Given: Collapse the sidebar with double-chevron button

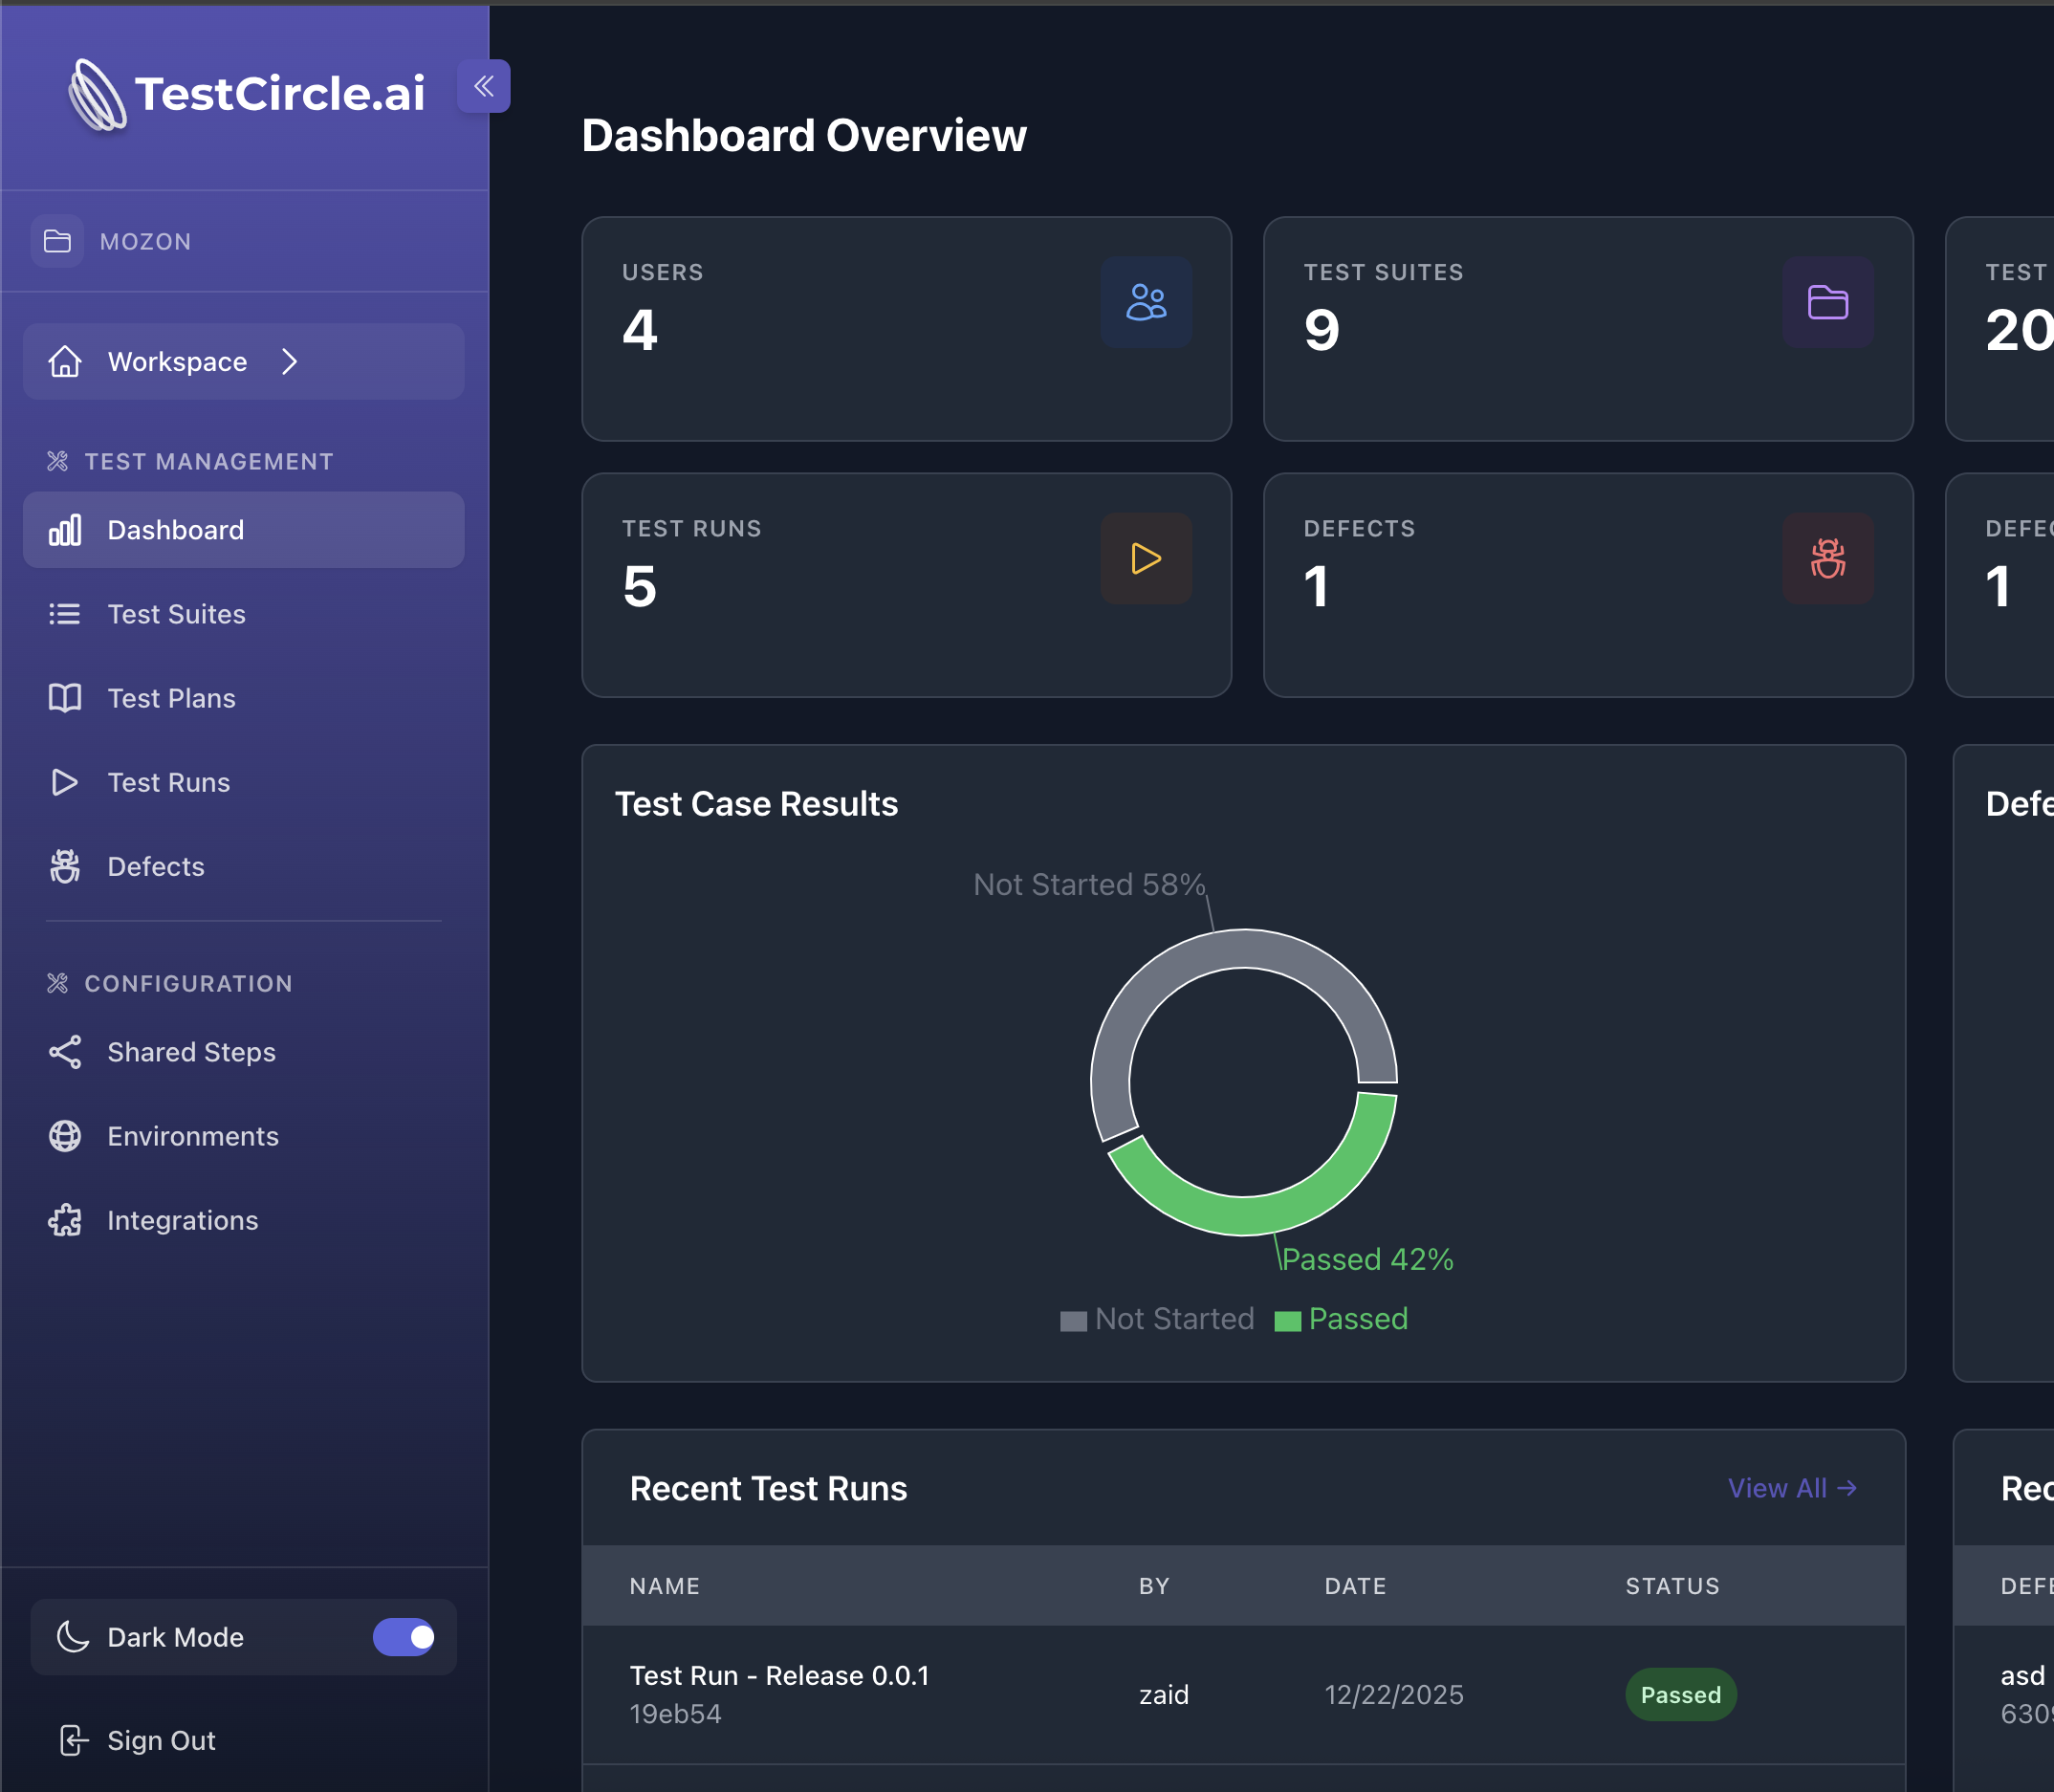Looking at the screenshot, I should (x=484, y=86).
